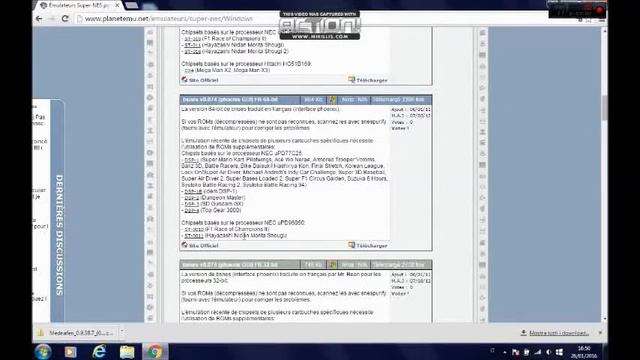Open Site Officiel link above bsnes 64-bit card
The height and width of the screenshot is (360, 640).
pos(203,80)
